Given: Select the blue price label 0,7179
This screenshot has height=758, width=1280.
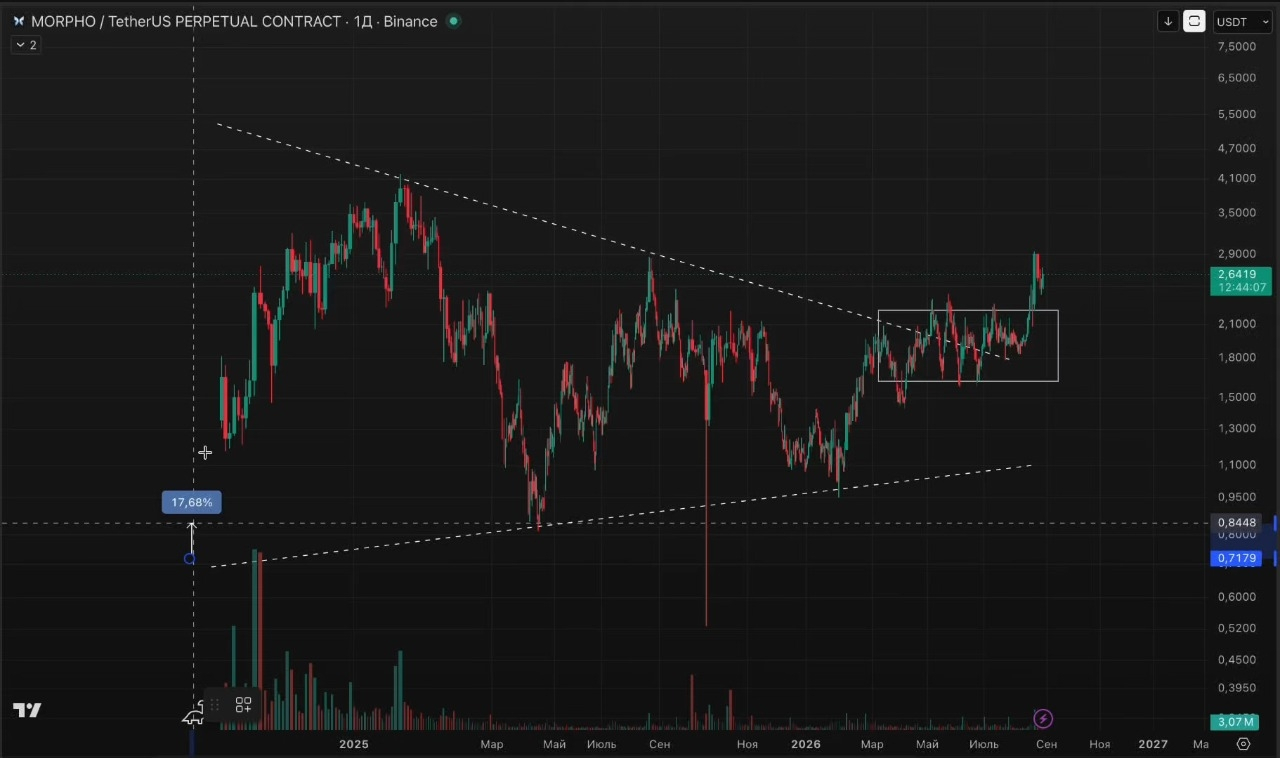Looking at the screenshot, I should pos(1237,558).
